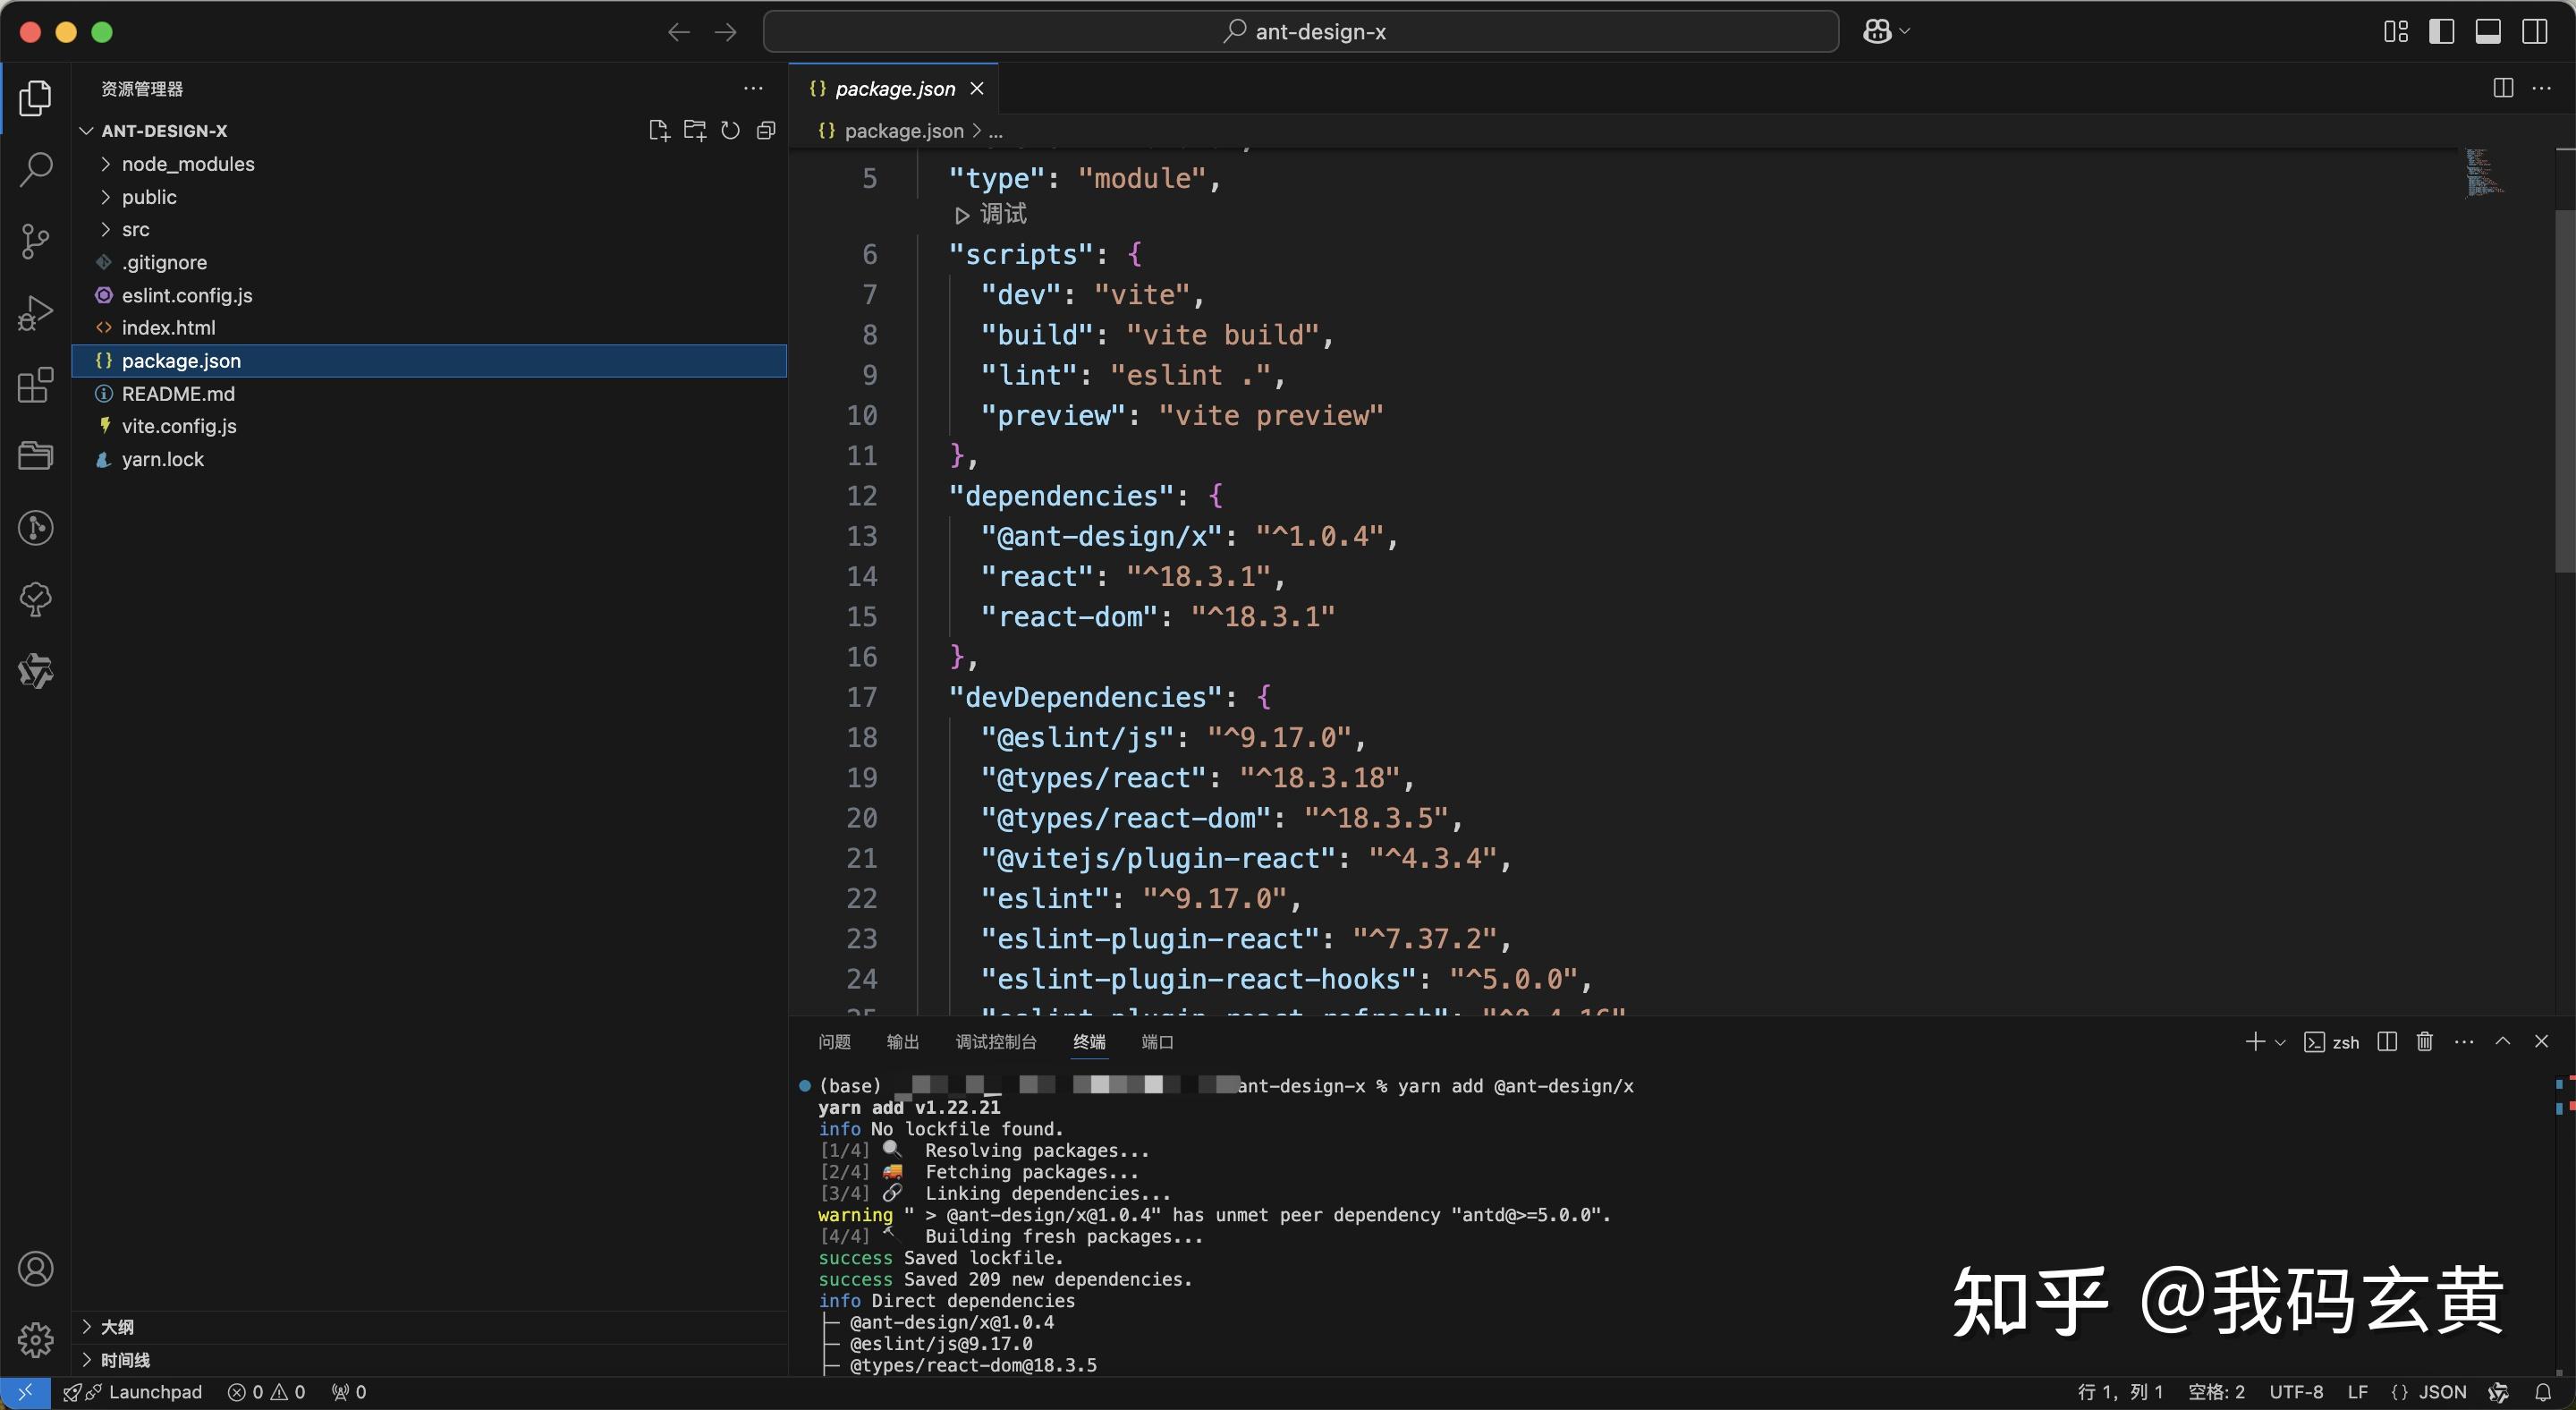Switch to the 问题 panel tab

(834, 1042)
